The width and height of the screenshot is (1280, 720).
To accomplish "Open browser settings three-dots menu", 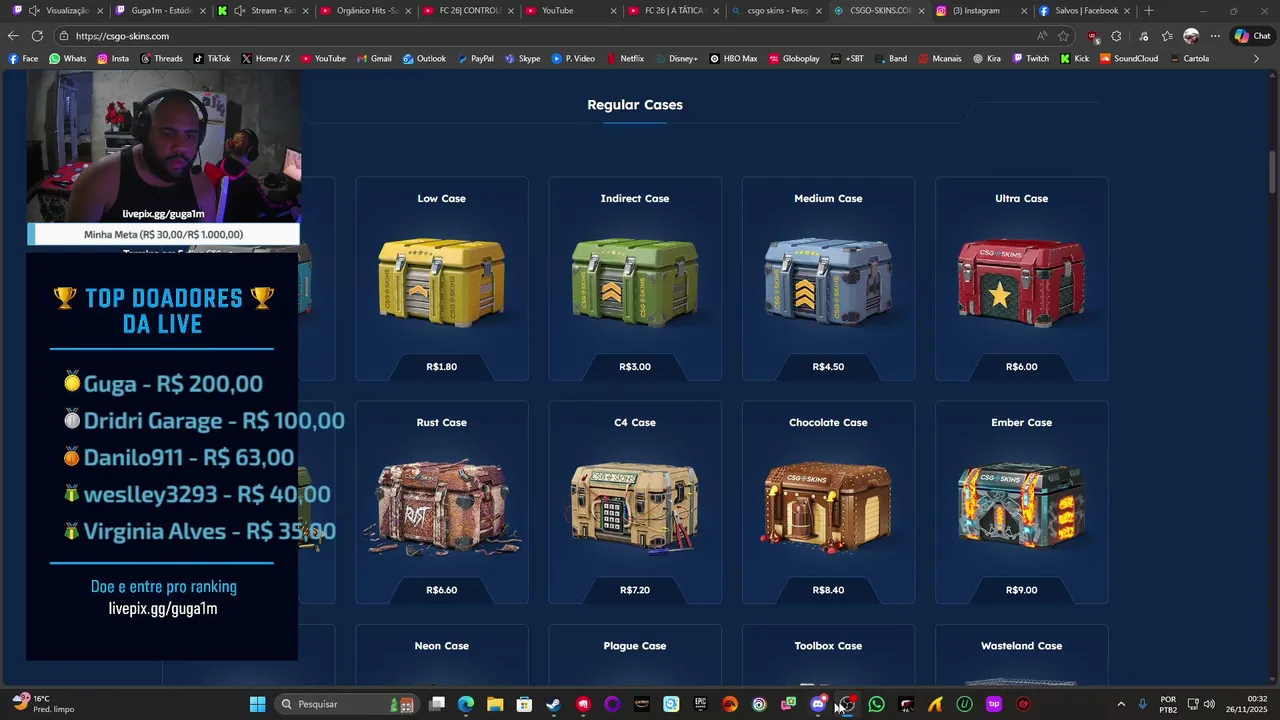I will (1215, 36).
